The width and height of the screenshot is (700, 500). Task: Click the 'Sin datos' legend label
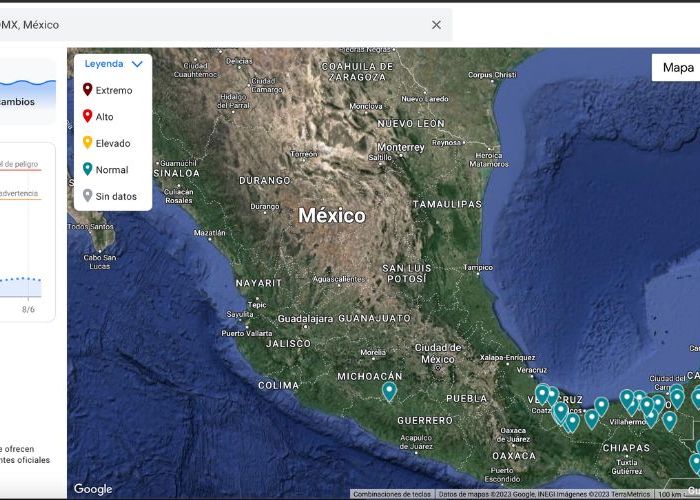click(116, 196)
